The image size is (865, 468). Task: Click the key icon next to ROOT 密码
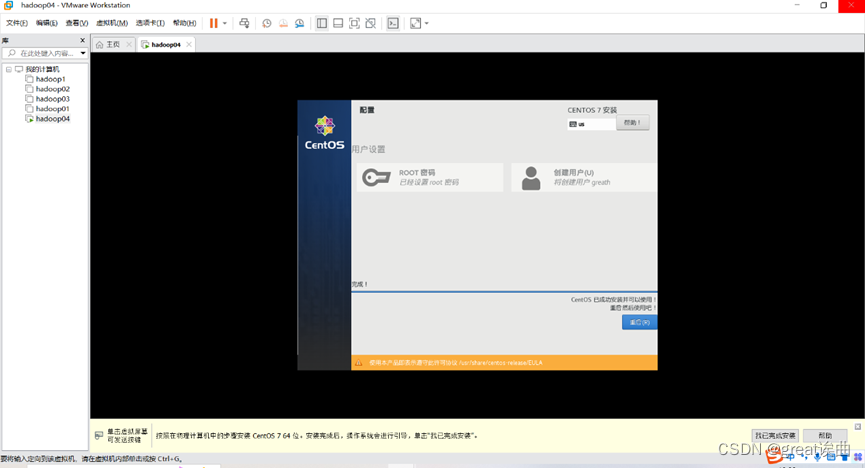pos(376,178)
